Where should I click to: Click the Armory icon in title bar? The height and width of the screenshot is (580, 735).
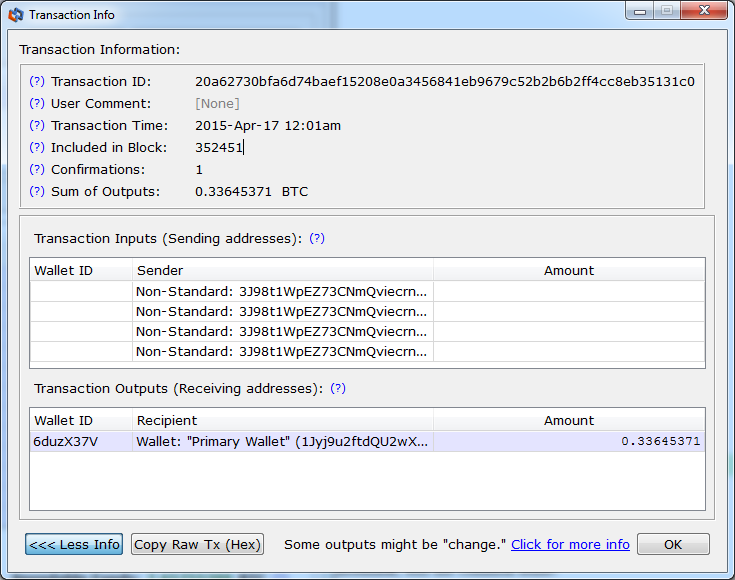click(15, 15)
